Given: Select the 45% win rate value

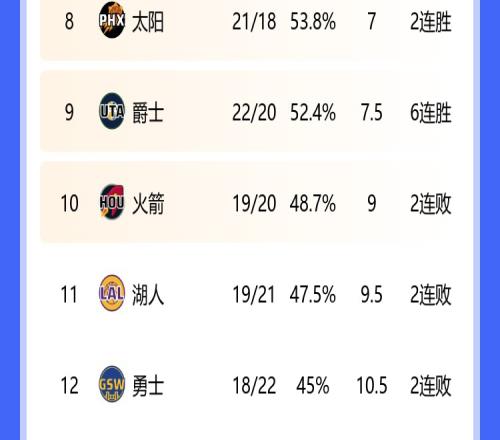Looking at the screenshot, I should [313, 386].
